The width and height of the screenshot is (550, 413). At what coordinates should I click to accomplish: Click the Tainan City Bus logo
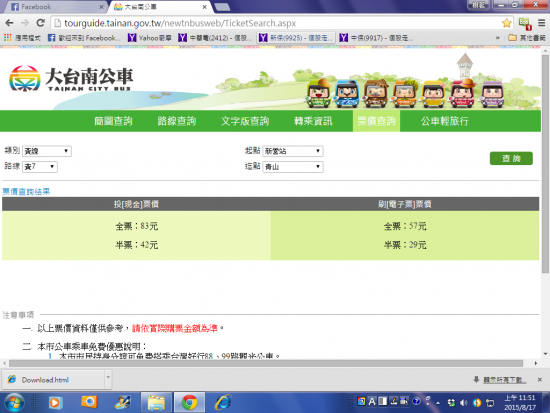(71, 78)
